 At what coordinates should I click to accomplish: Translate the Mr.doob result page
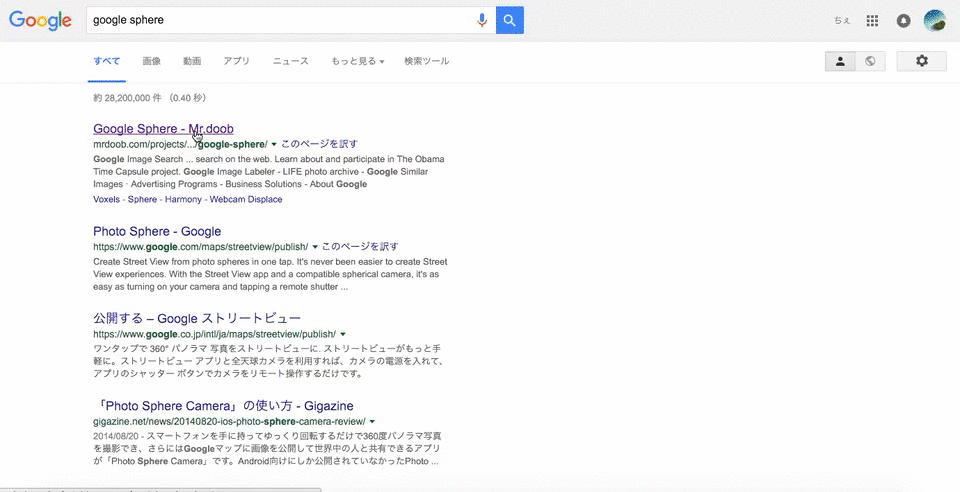320,144
